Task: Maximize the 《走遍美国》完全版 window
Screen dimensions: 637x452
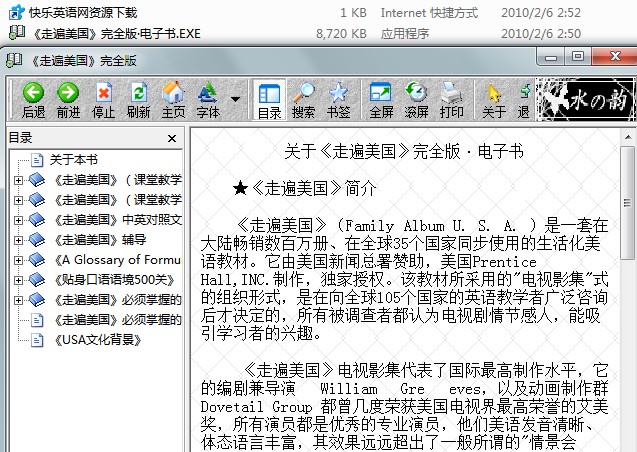Action: (578, 56)
